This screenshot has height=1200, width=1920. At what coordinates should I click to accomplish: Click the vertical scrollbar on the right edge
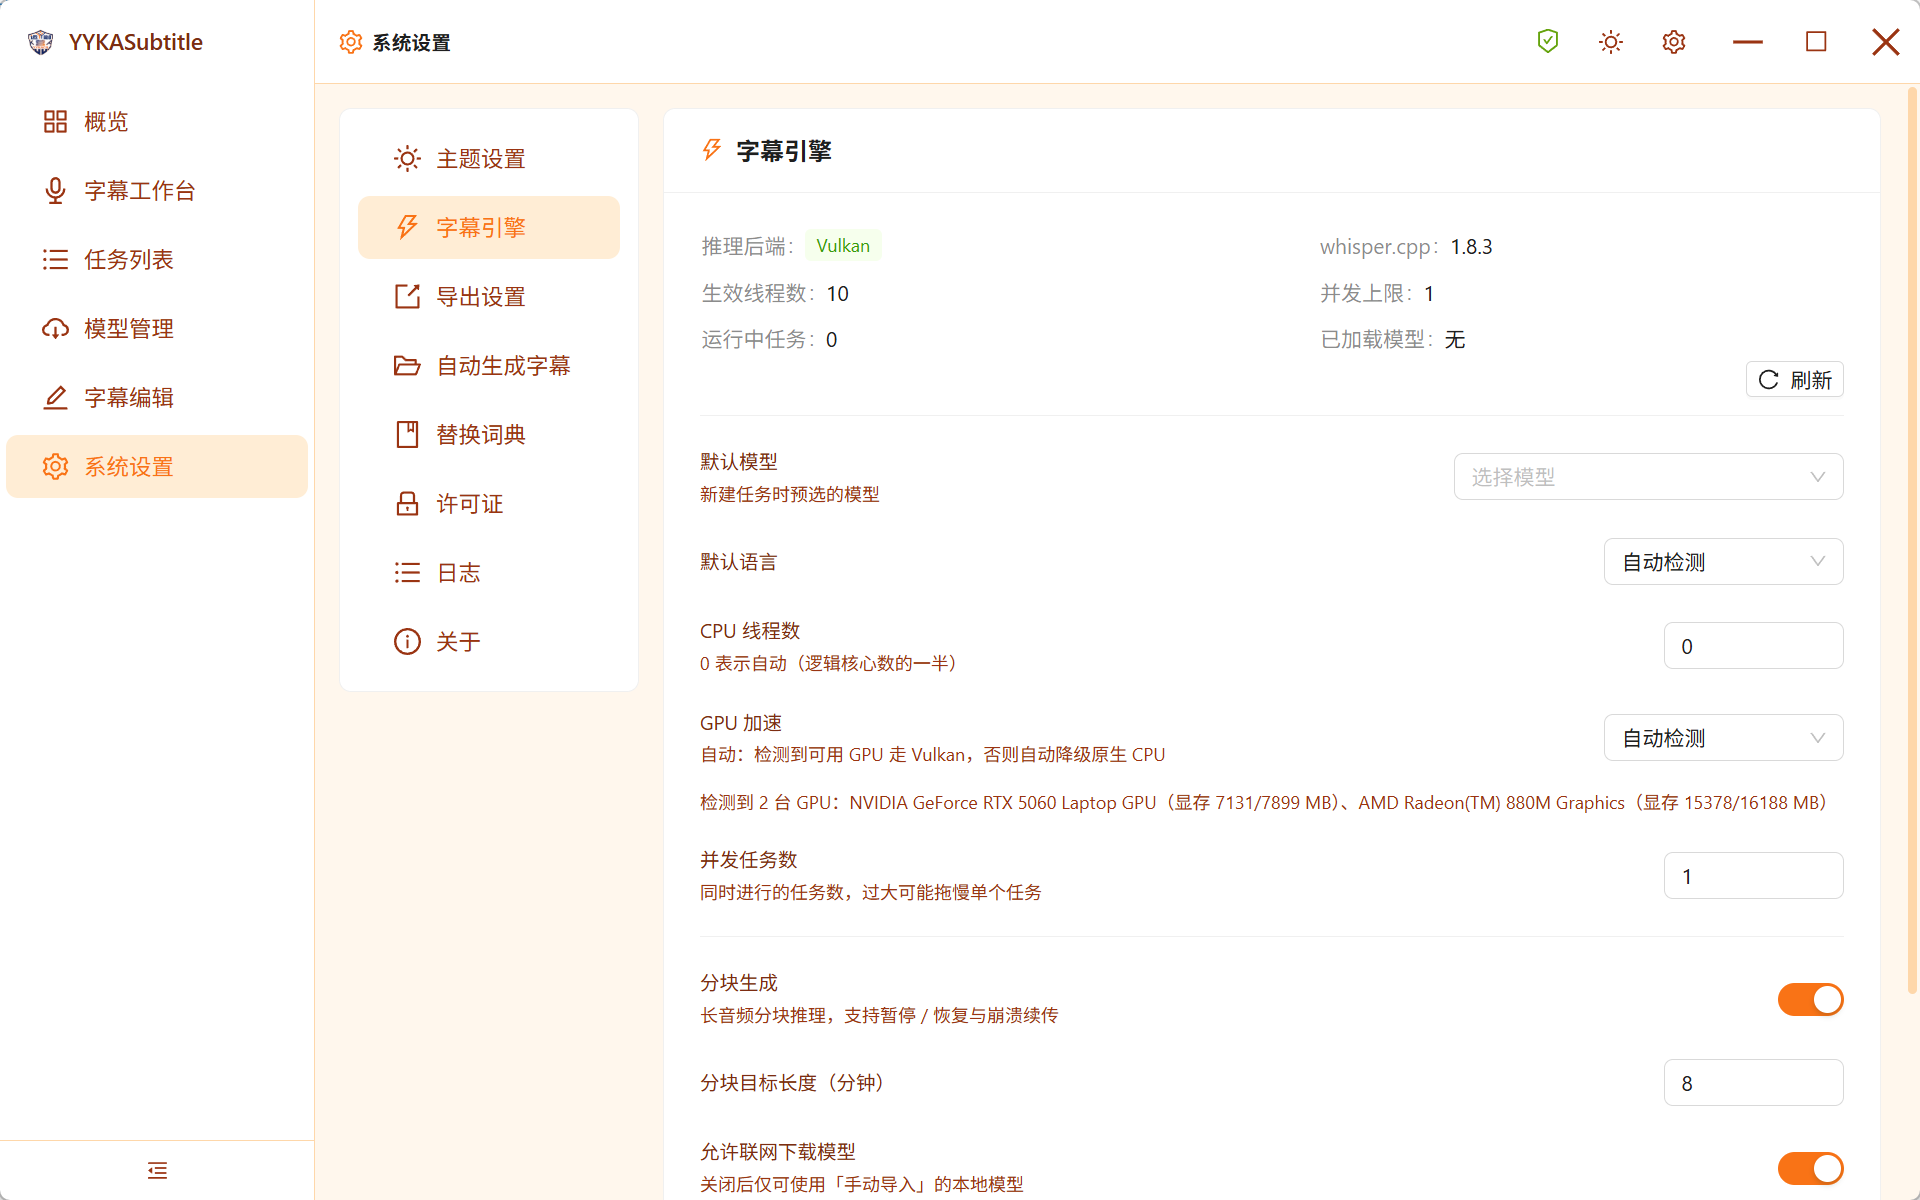[x=1912, y=540]
